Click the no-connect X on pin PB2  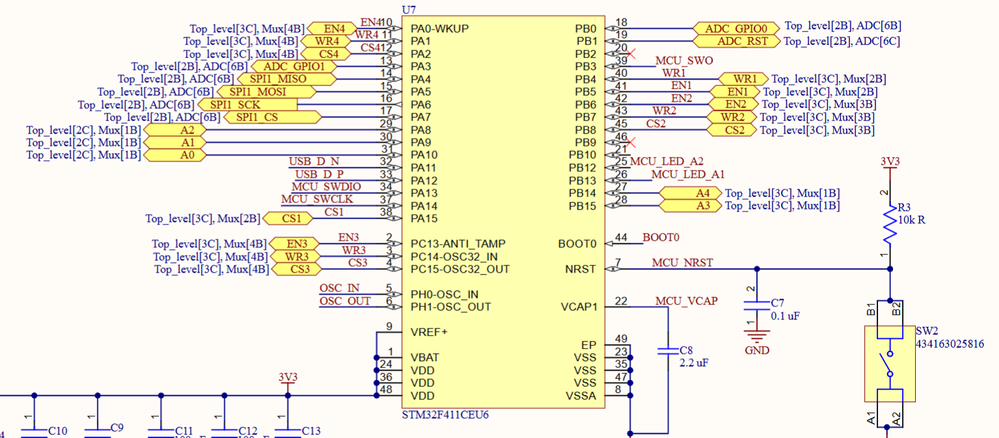point(631,54)
